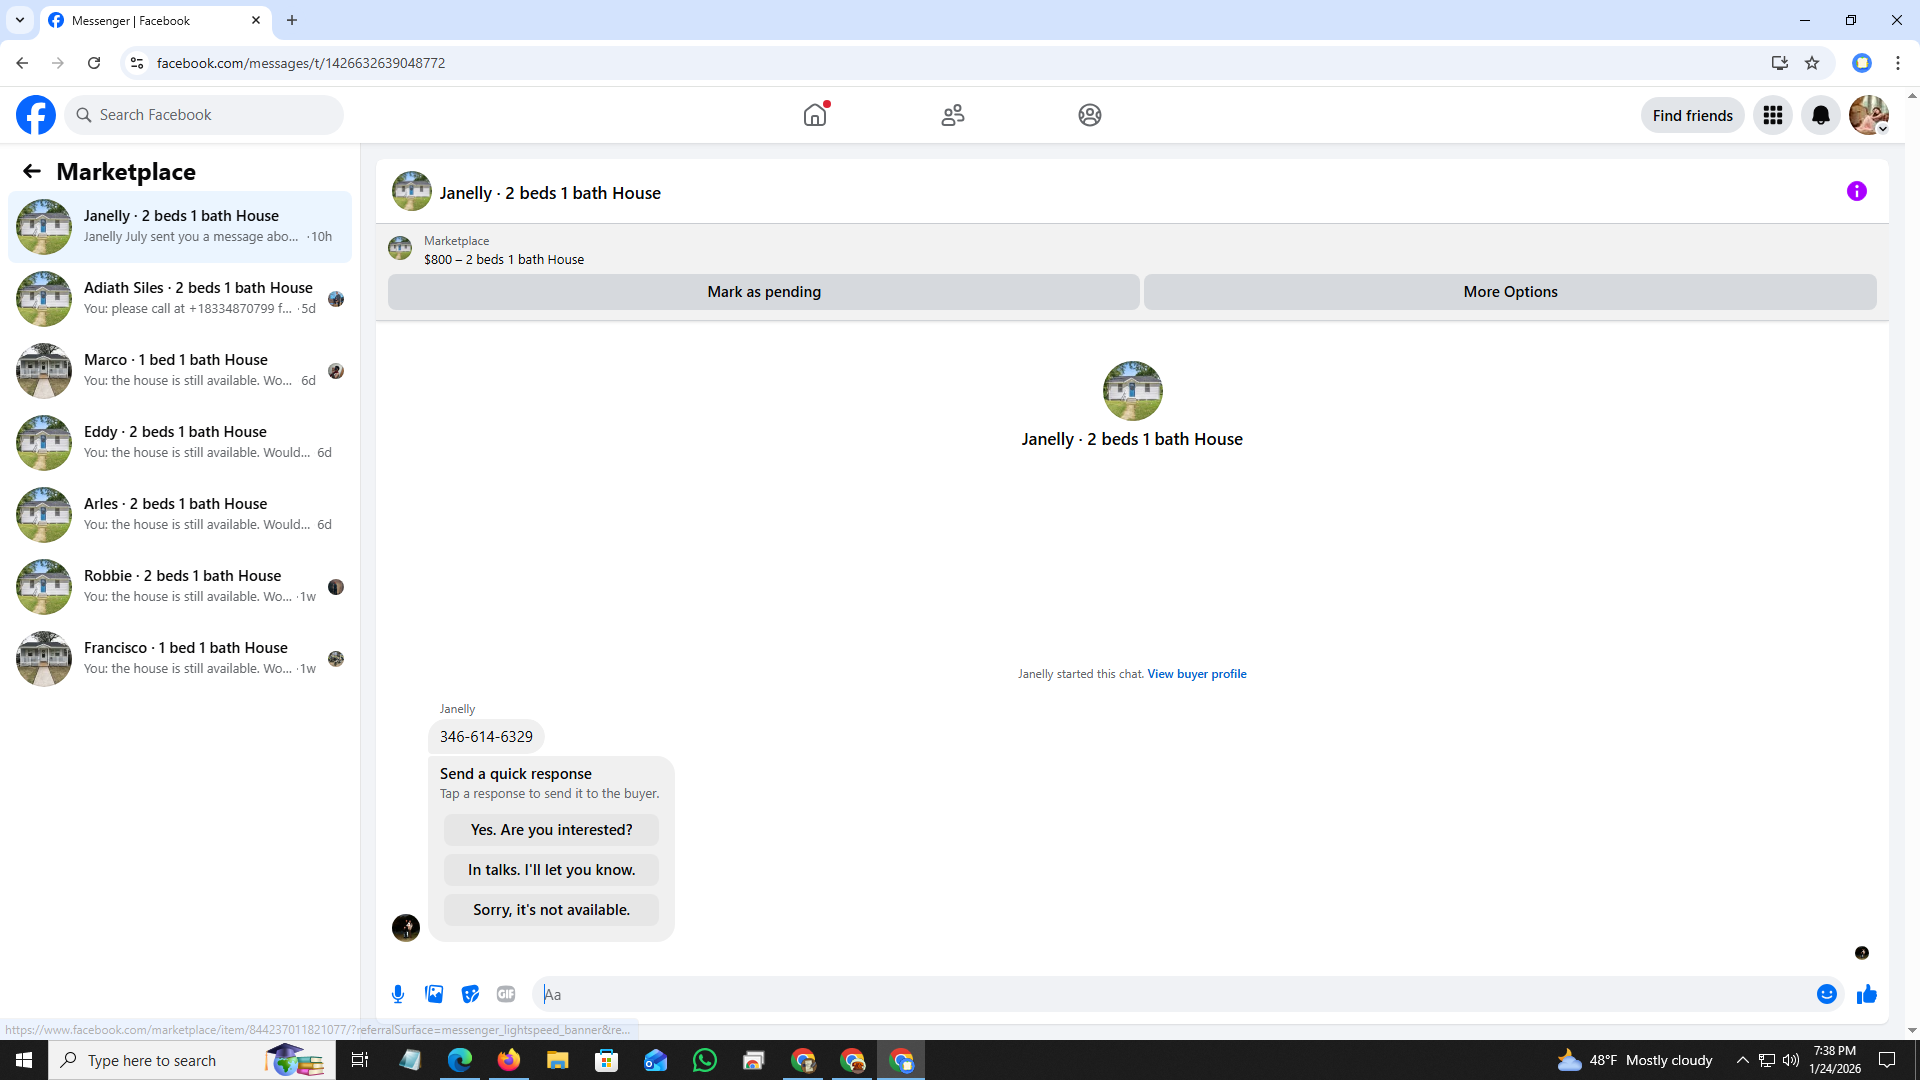This screenshot has height=1080, width=1920.
Task: Expand the browser tab search dropdown
Action: [x=20, y=20]
